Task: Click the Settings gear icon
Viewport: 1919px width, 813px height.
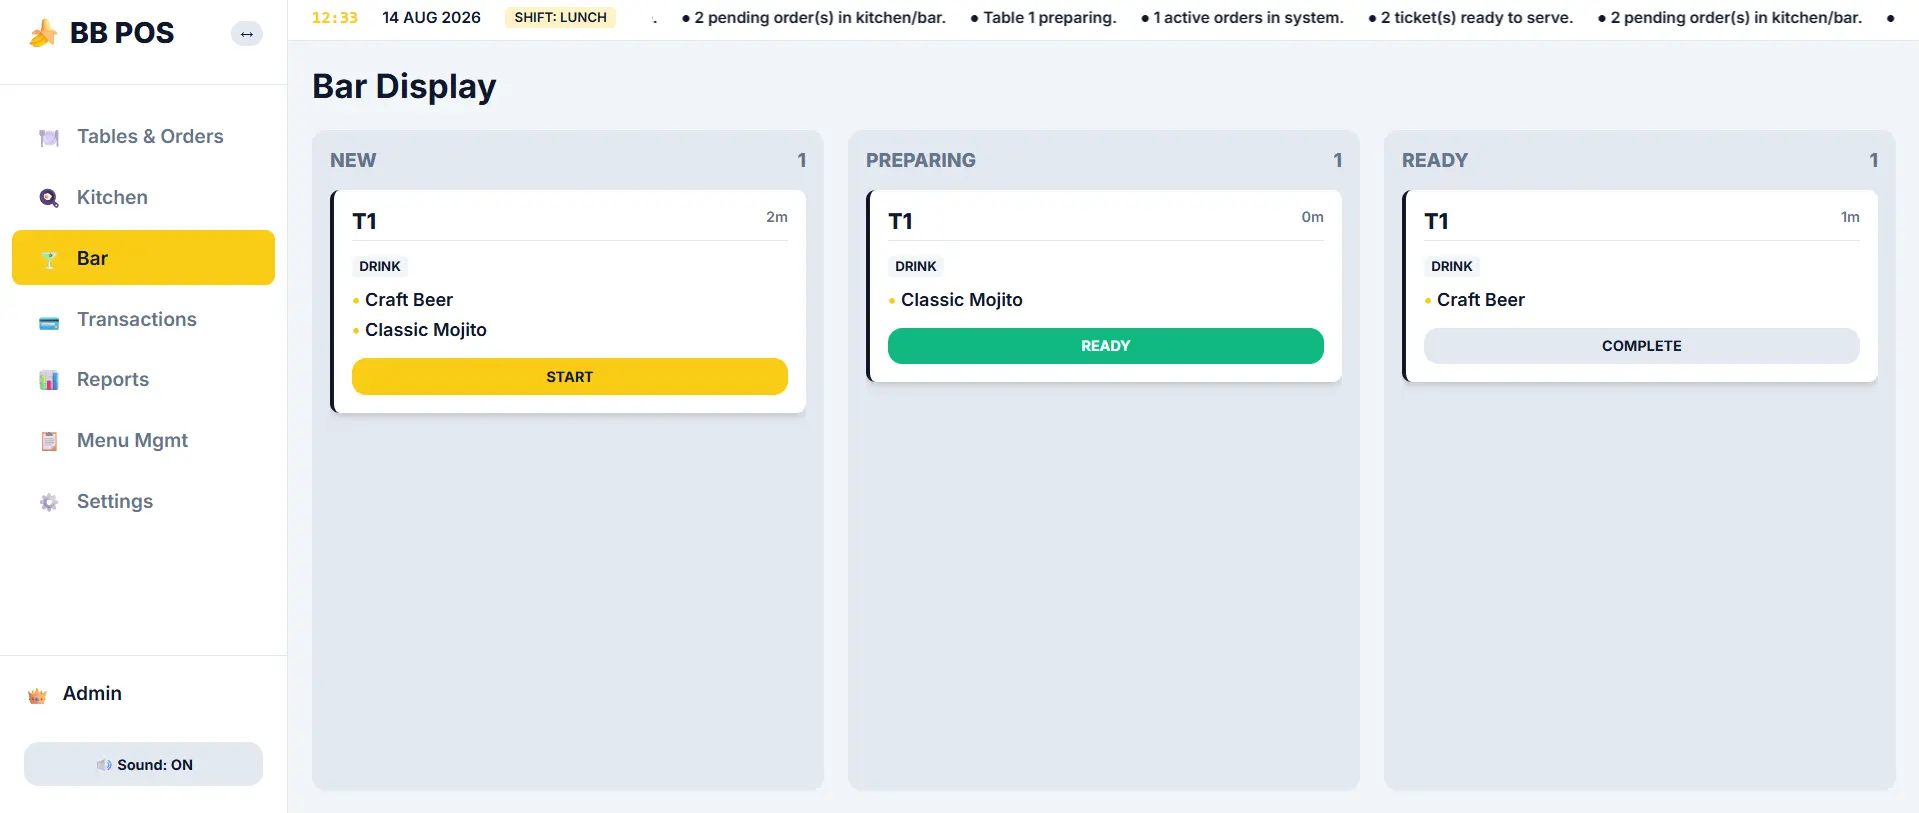Action: 49,502
